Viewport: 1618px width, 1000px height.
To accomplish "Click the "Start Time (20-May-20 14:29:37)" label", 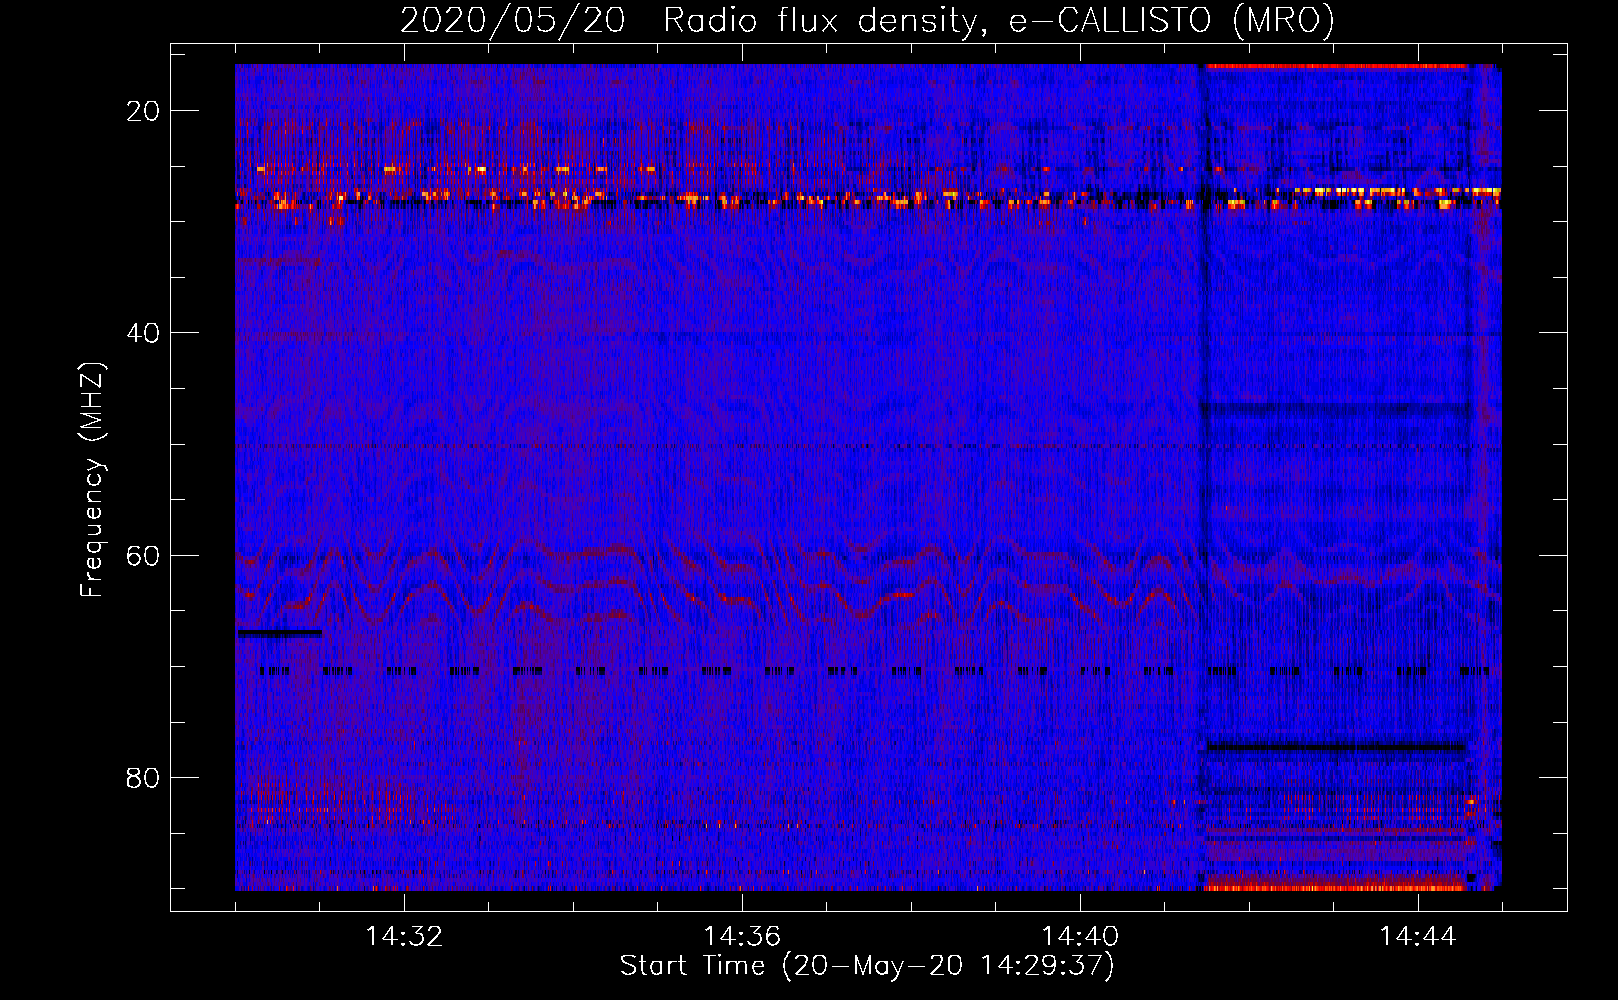I will [867, 966].
